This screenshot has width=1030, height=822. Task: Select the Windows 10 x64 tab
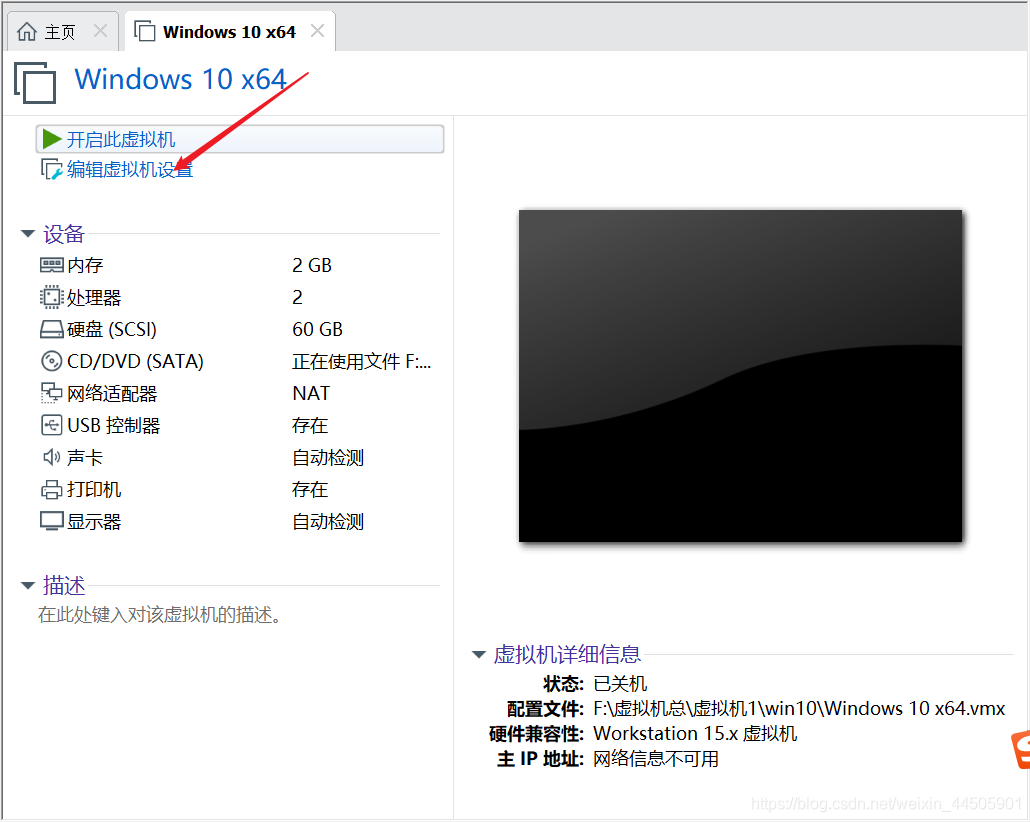(x=230, y=32)
